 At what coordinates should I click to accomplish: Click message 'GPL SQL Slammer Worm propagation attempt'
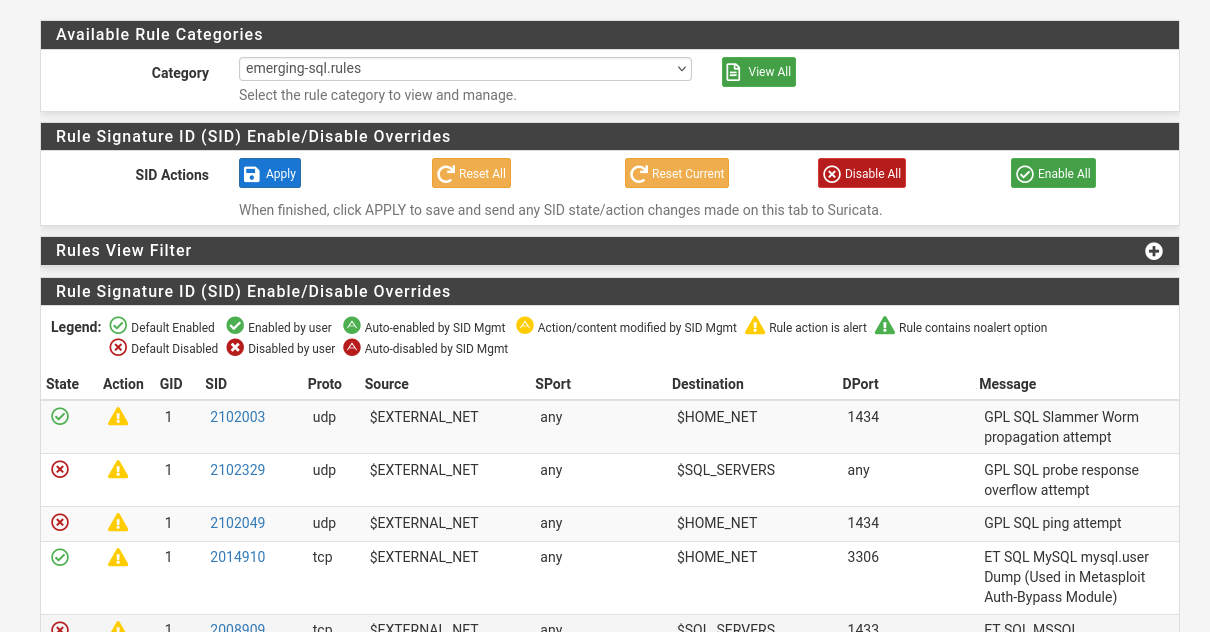tap(1061, 427)
